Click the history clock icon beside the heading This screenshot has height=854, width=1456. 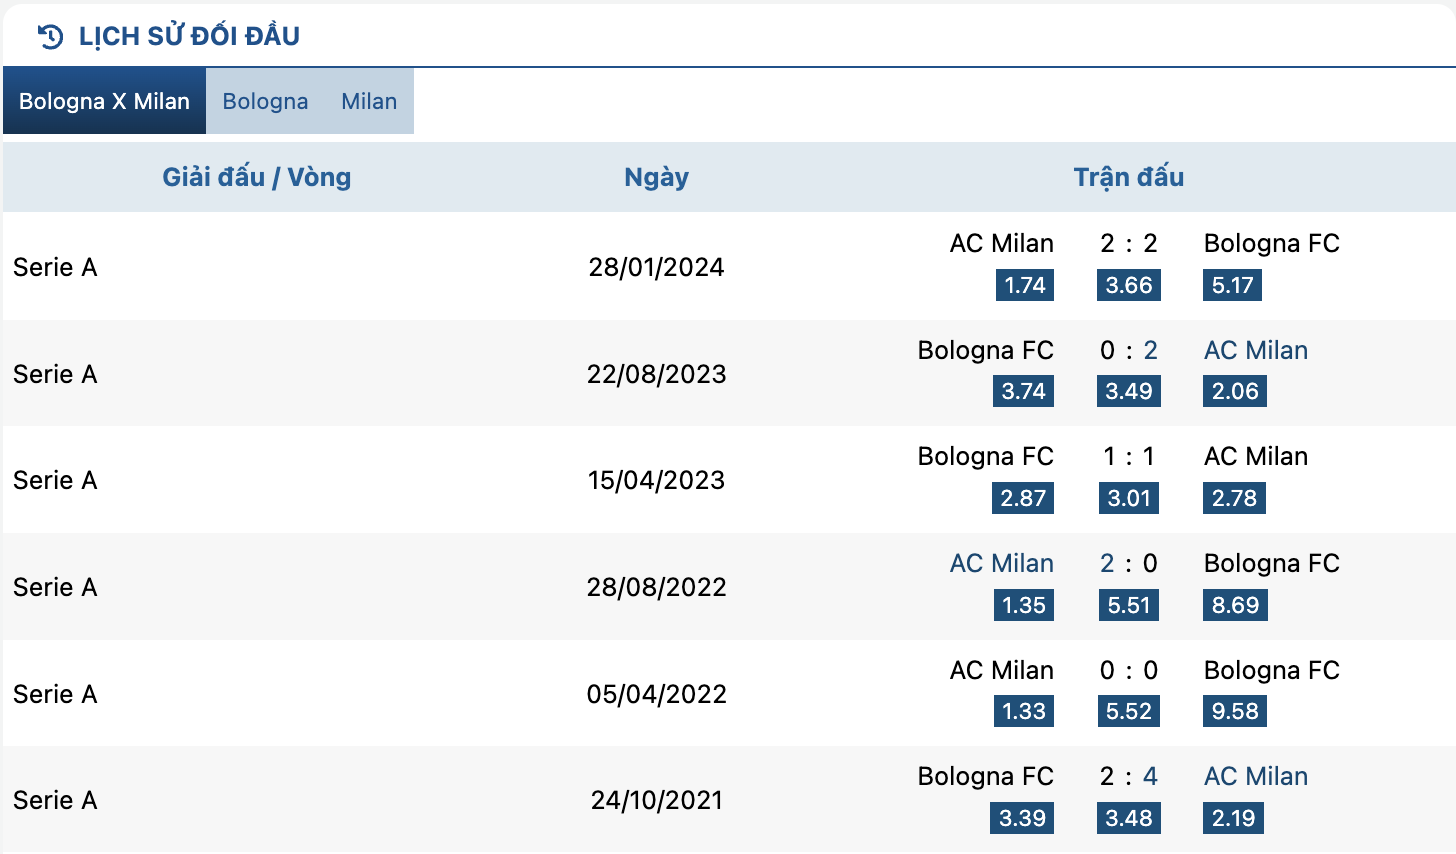(x=50, y=37)
